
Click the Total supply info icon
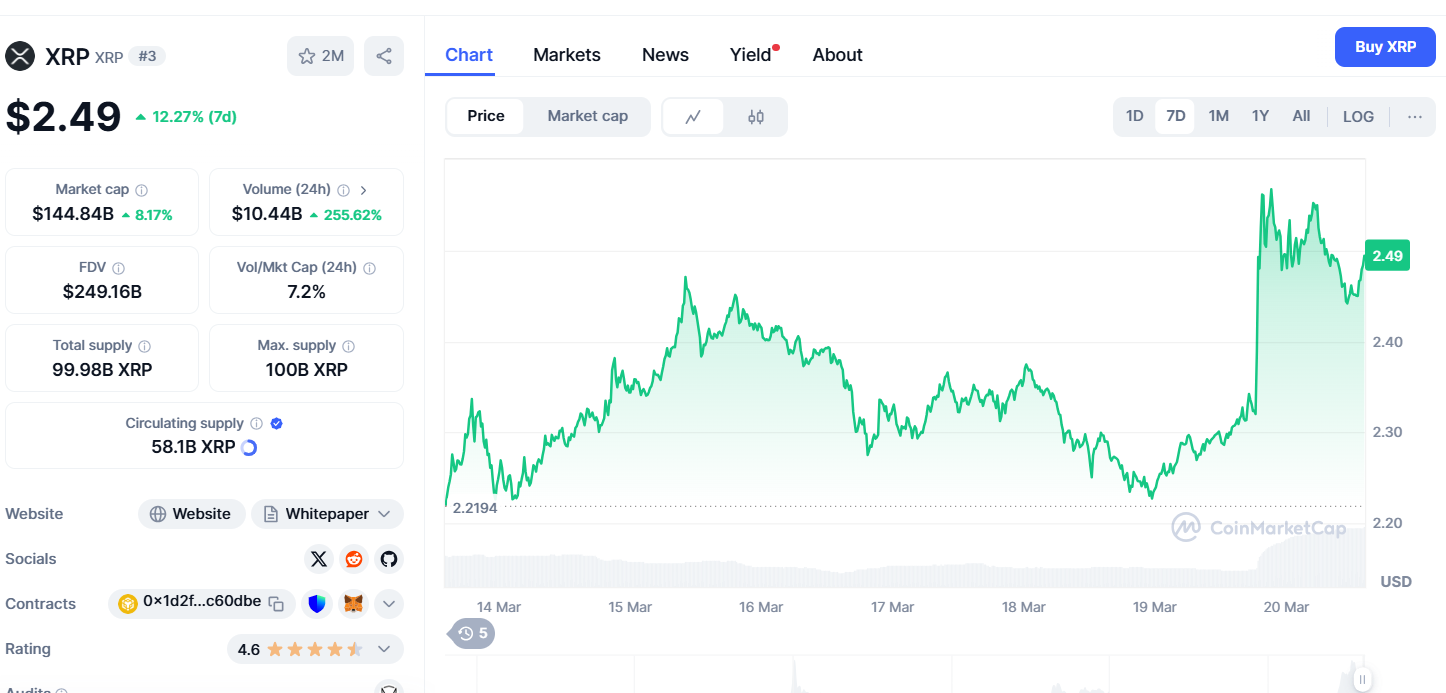tap(144, 346)
